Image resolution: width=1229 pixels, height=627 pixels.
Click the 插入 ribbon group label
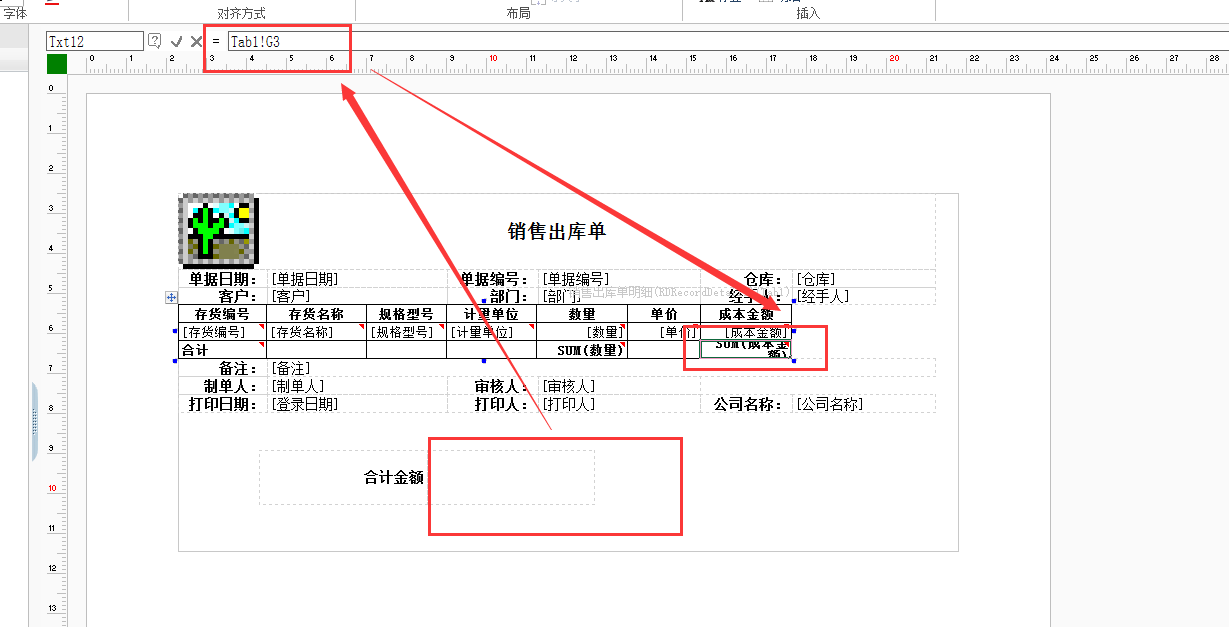click(x=808, y=13)
